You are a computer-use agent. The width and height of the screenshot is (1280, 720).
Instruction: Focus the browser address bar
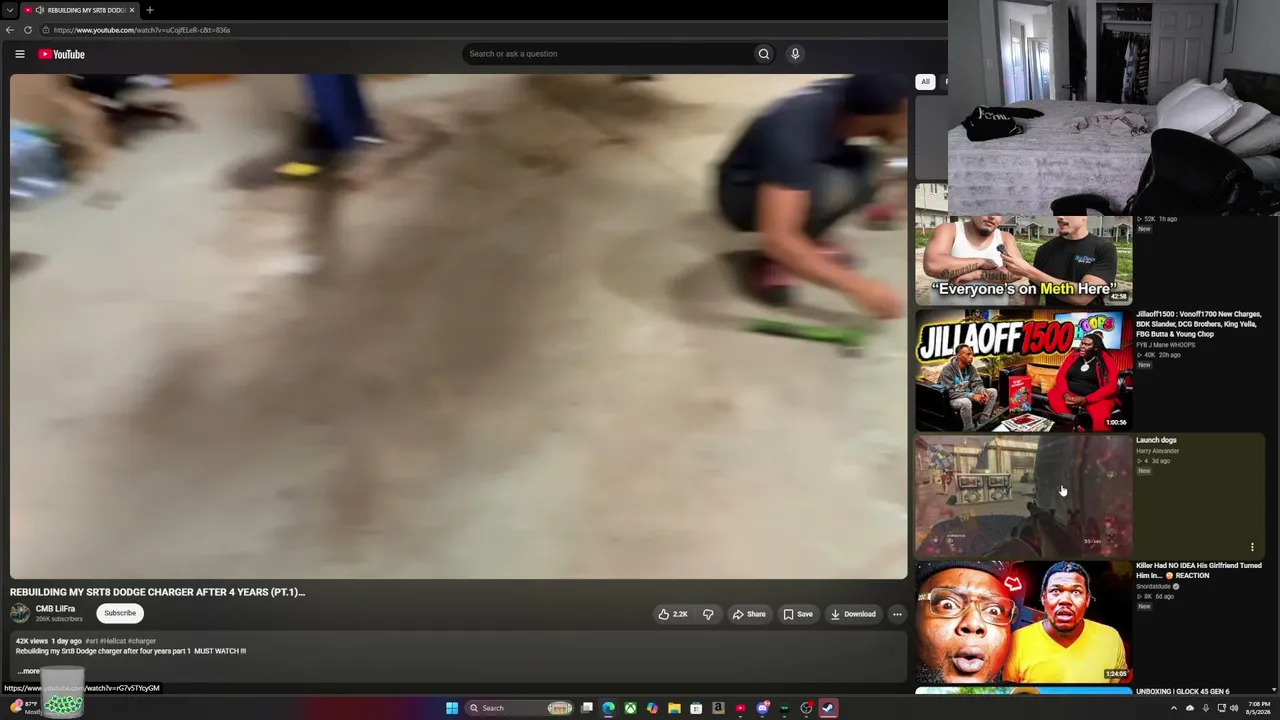[x=490, y=30]
